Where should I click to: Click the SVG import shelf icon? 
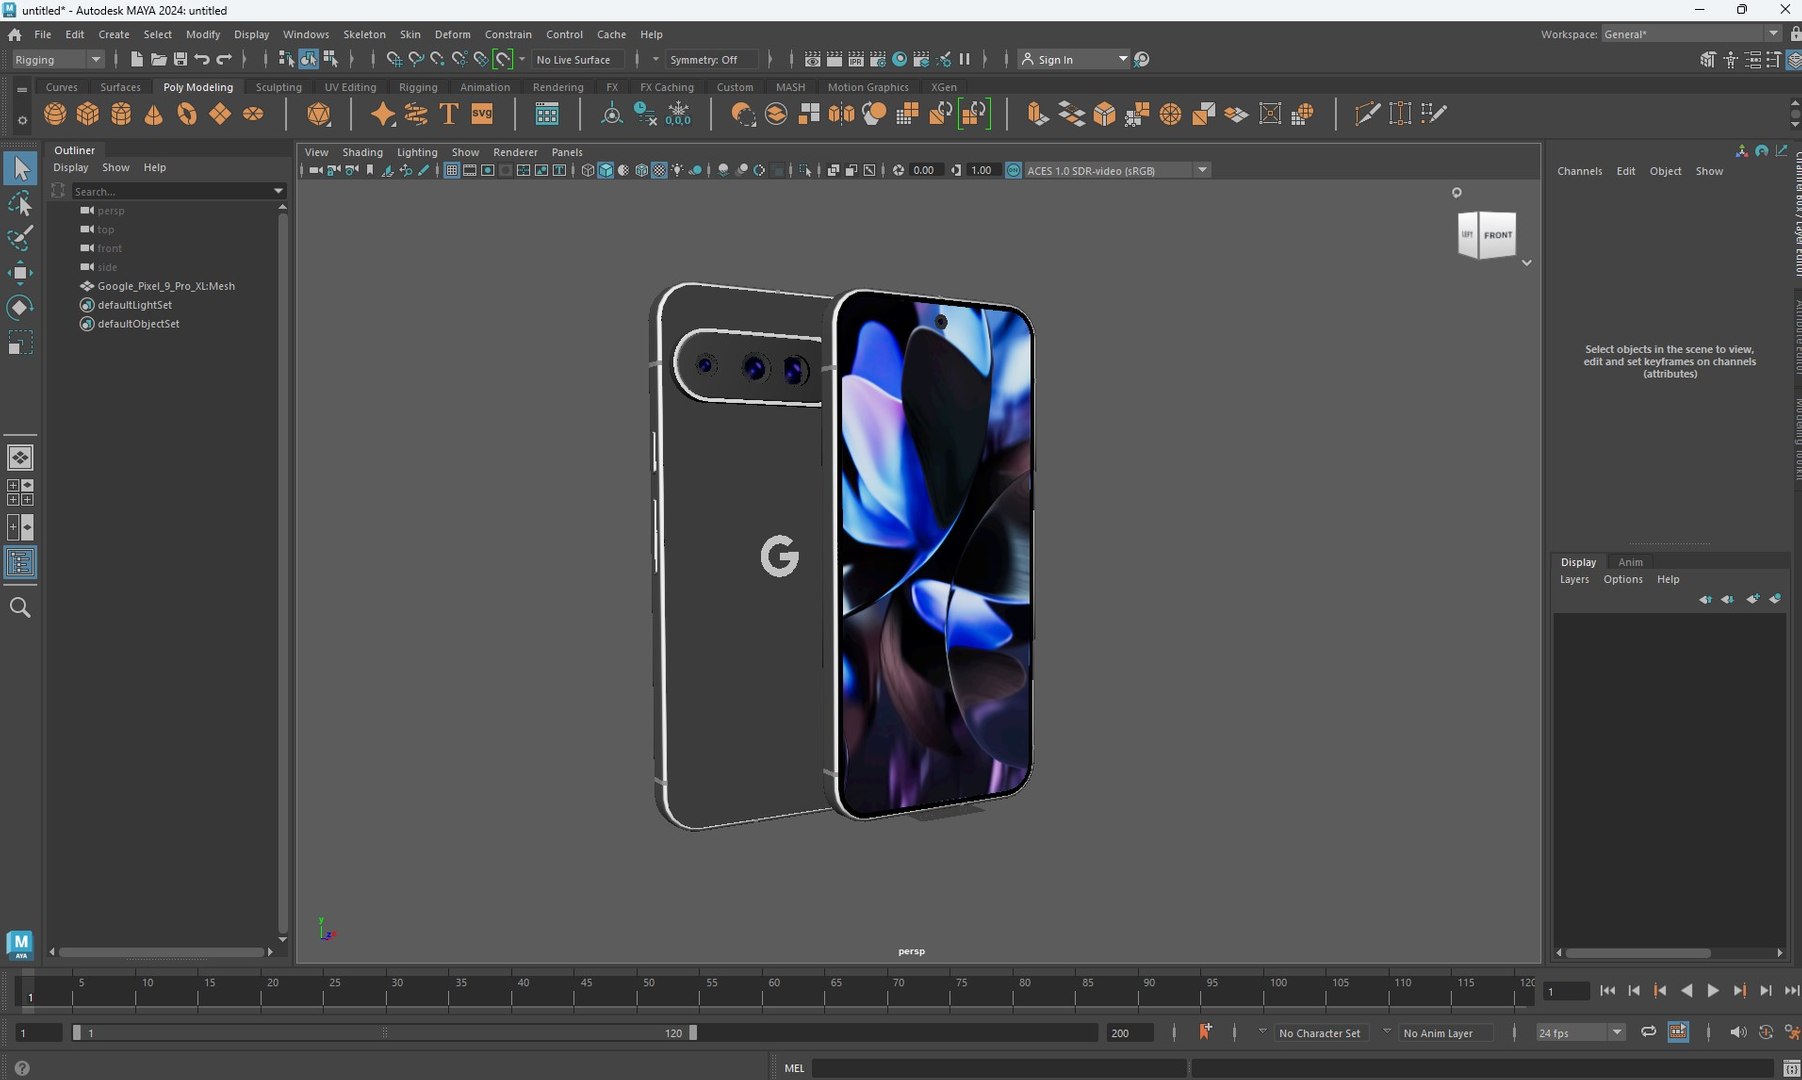click(x=482, y=114)
